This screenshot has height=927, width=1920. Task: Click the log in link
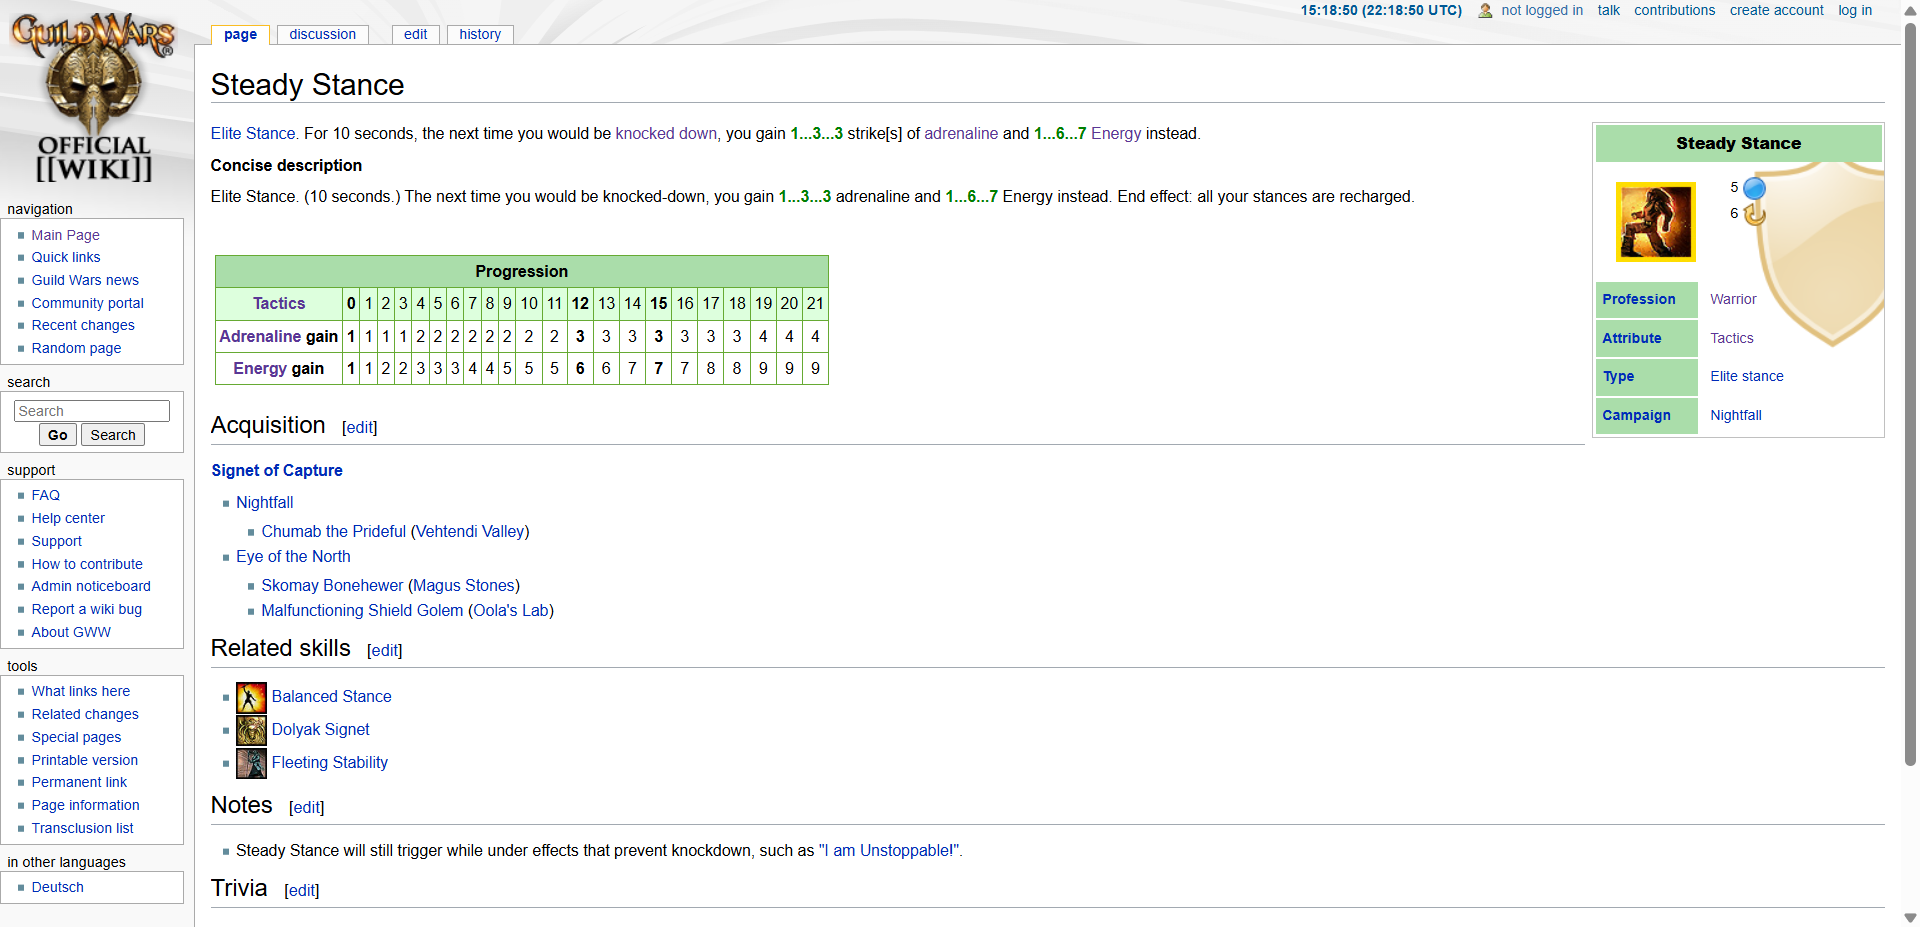pyautogui.click(x=1855, y=10)
